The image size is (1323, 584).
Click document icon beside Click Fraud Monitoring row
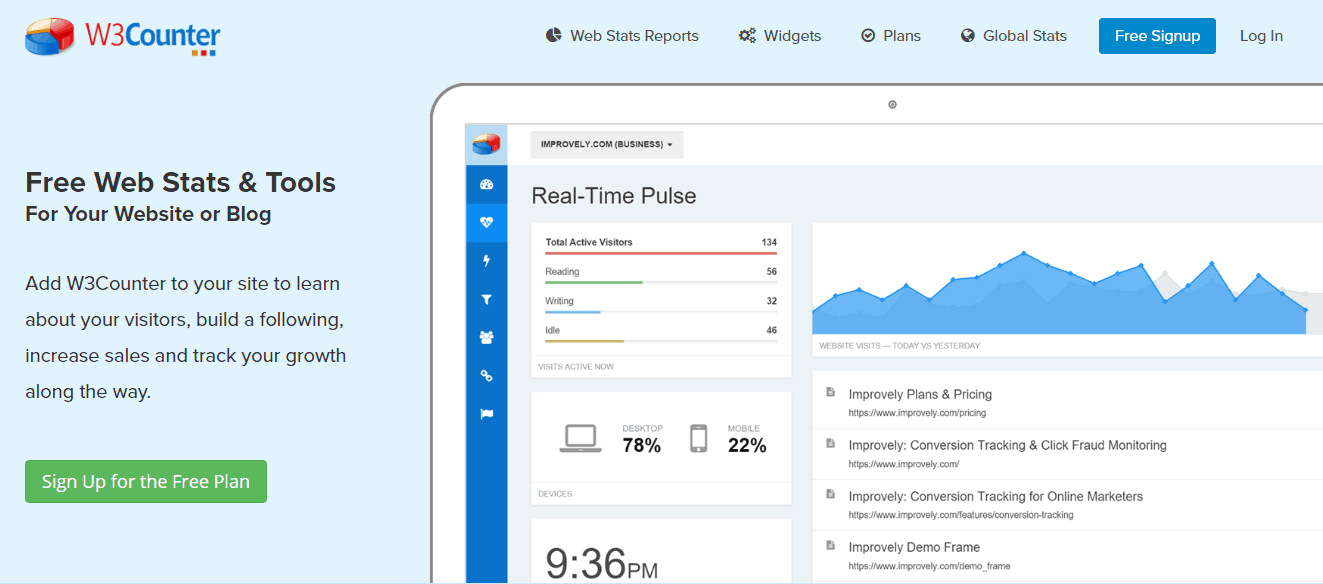[830, 443]
